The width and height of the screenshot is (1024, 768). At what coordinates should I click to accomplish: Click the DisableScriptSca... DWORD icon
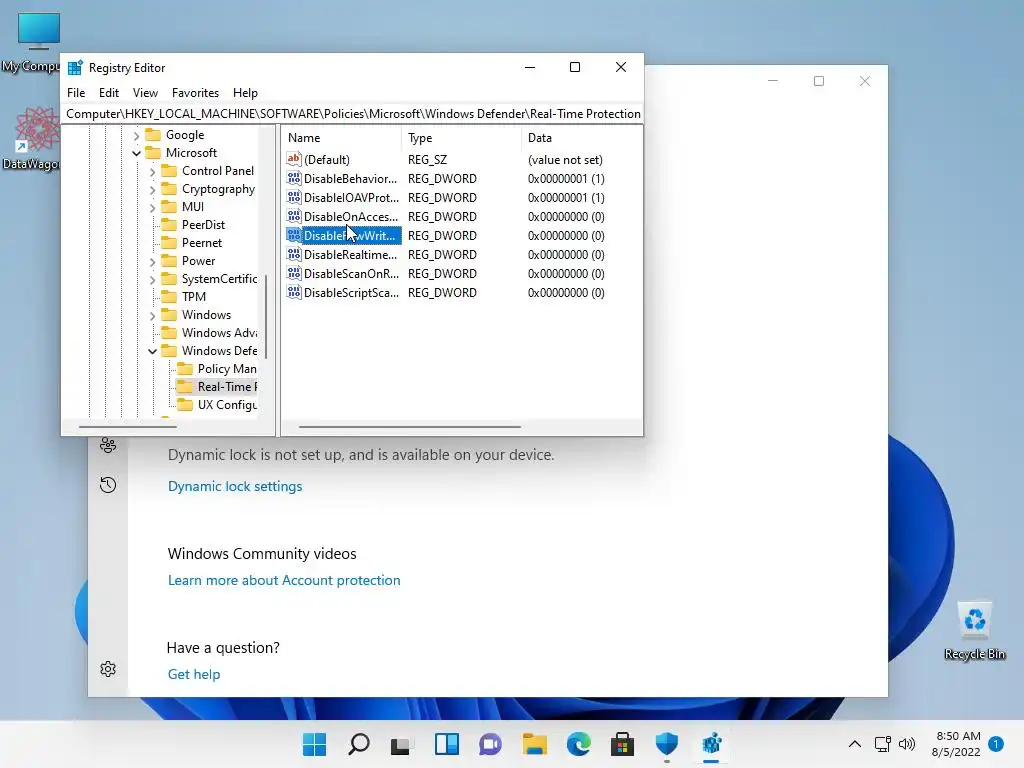coord(294,292)
